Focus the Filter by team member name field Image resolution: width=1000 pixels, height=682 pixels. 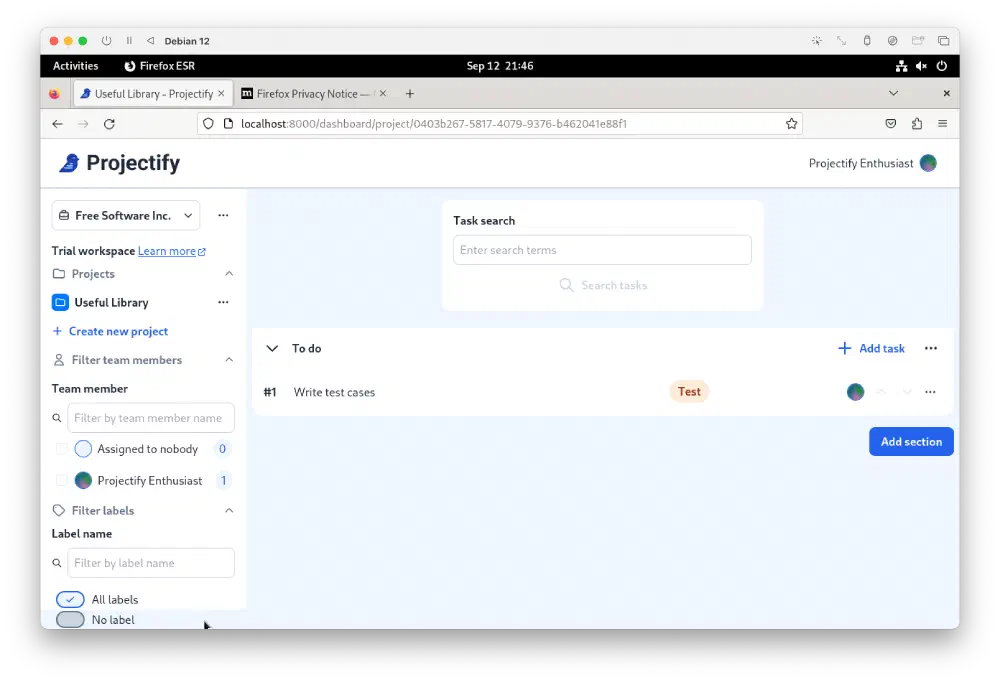151,418
